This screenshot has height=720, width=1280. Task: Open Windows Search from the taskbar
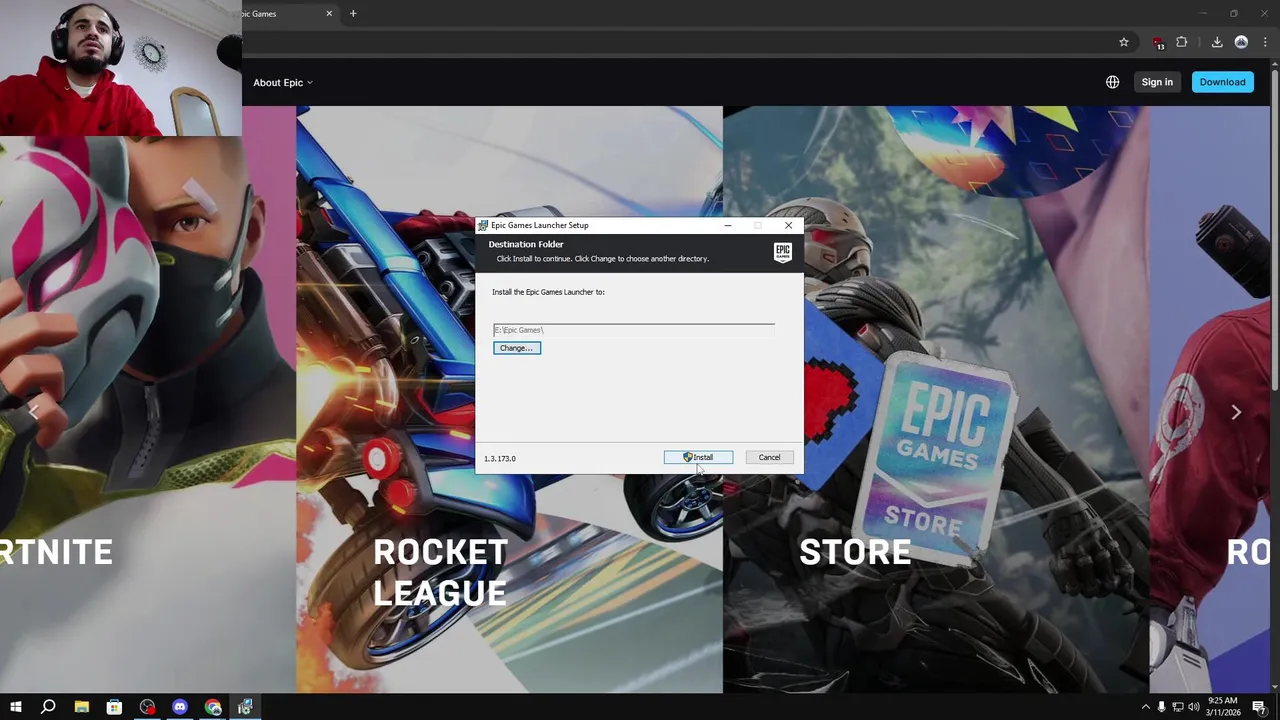tap(48, 707)
